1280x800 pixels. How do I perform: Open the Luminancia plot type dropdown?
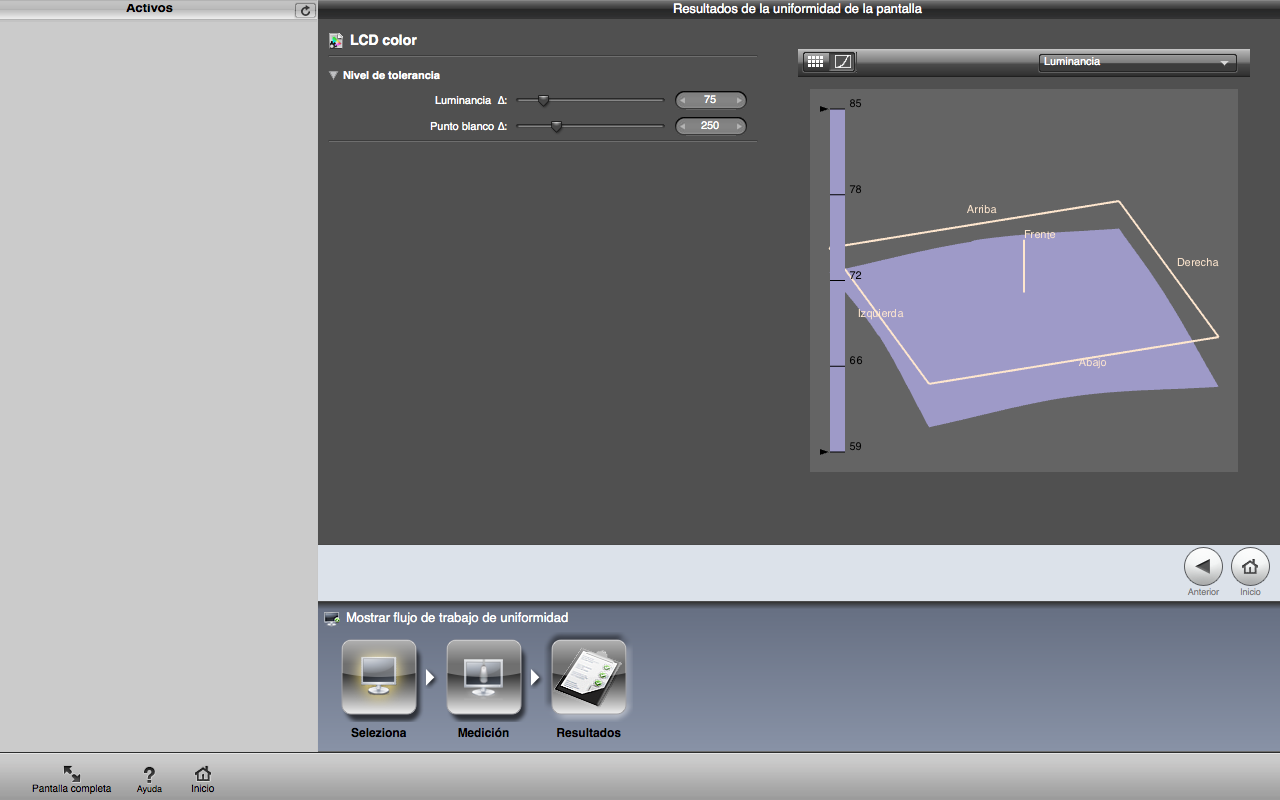pos(1138,62)
